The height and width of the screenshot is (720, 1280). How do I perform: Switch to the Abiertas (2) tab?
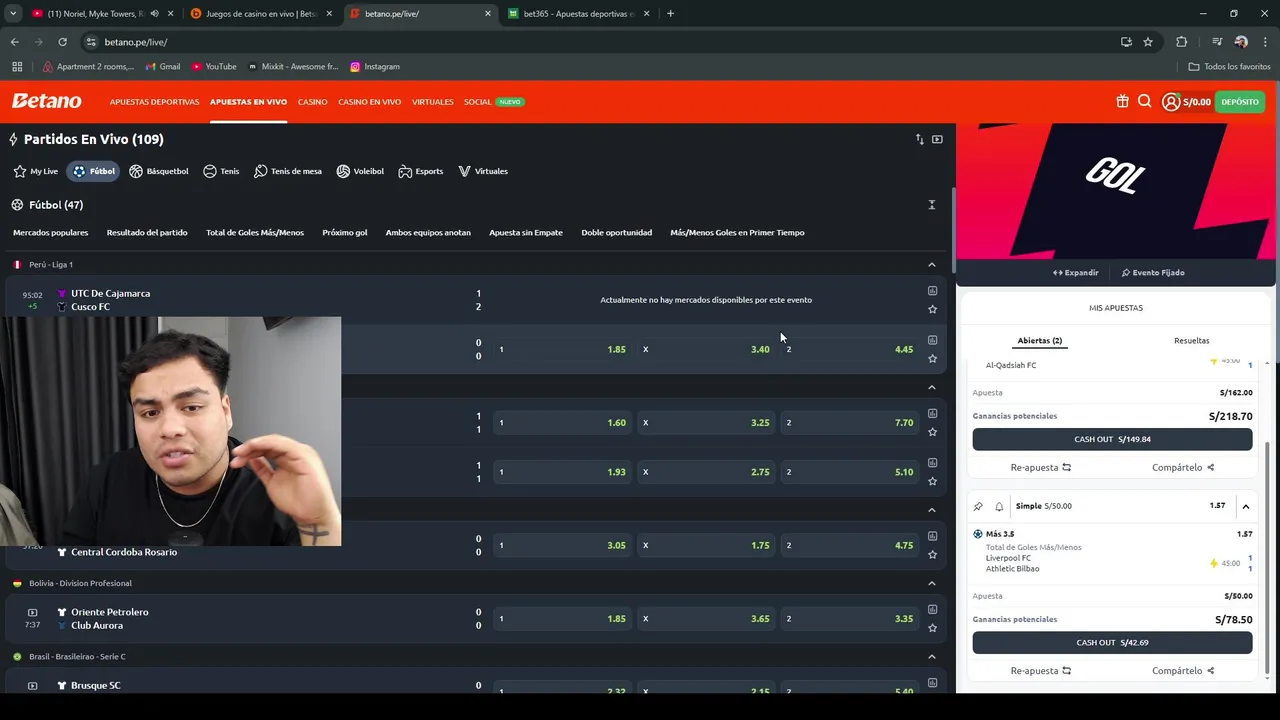1039,341
